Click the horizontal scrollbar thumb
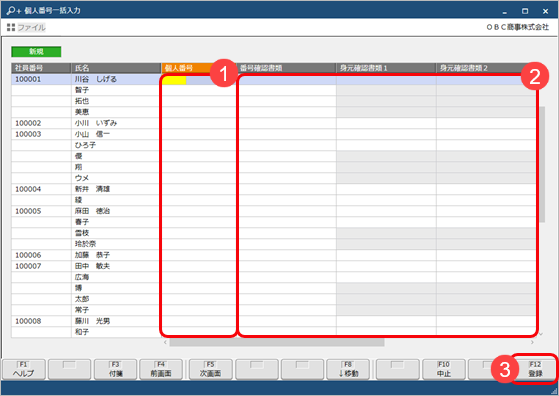The width and height of the screenshot is (559, 396). [x=277, y=343]
